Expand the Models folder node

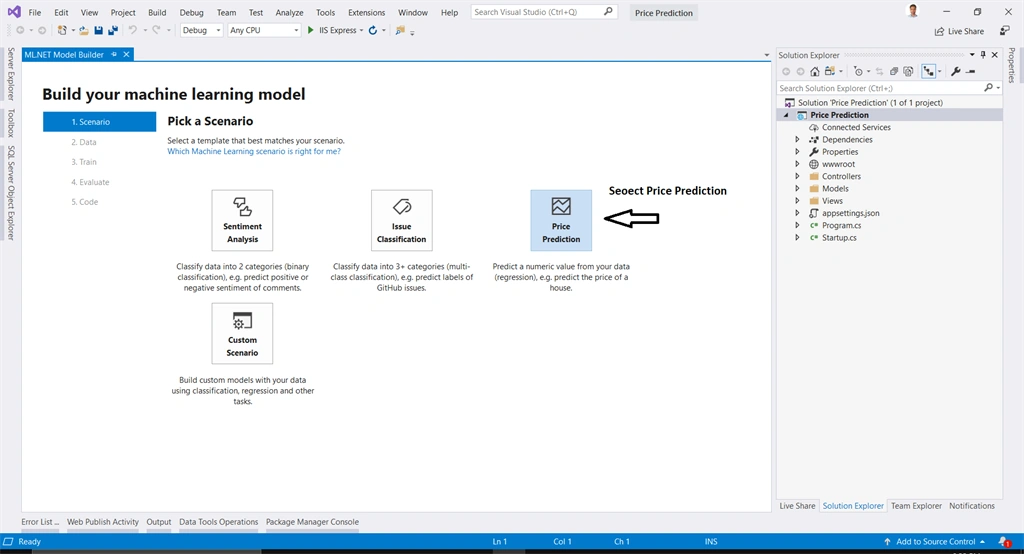tap(797, 189)
